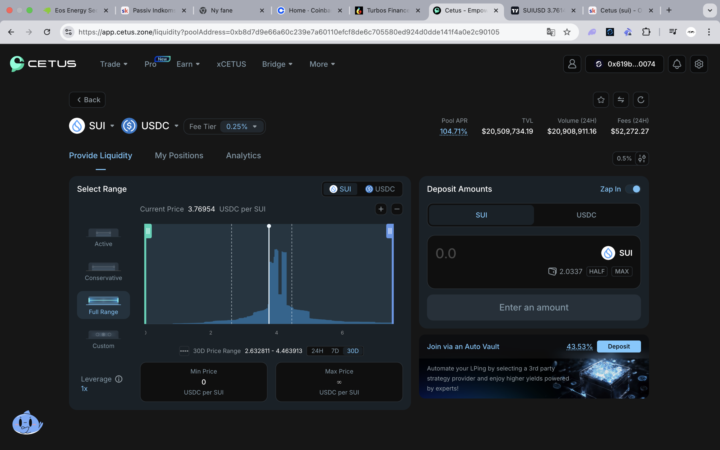The width and height of the screenshot is (720, 450).
Task: Click the Leverage info icon
Action: 119,379
